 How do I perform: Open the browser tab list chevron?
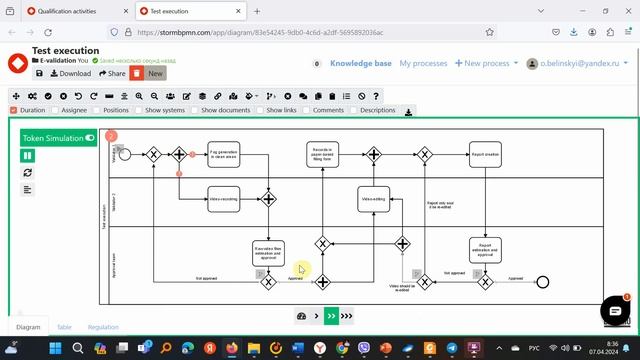541,11
